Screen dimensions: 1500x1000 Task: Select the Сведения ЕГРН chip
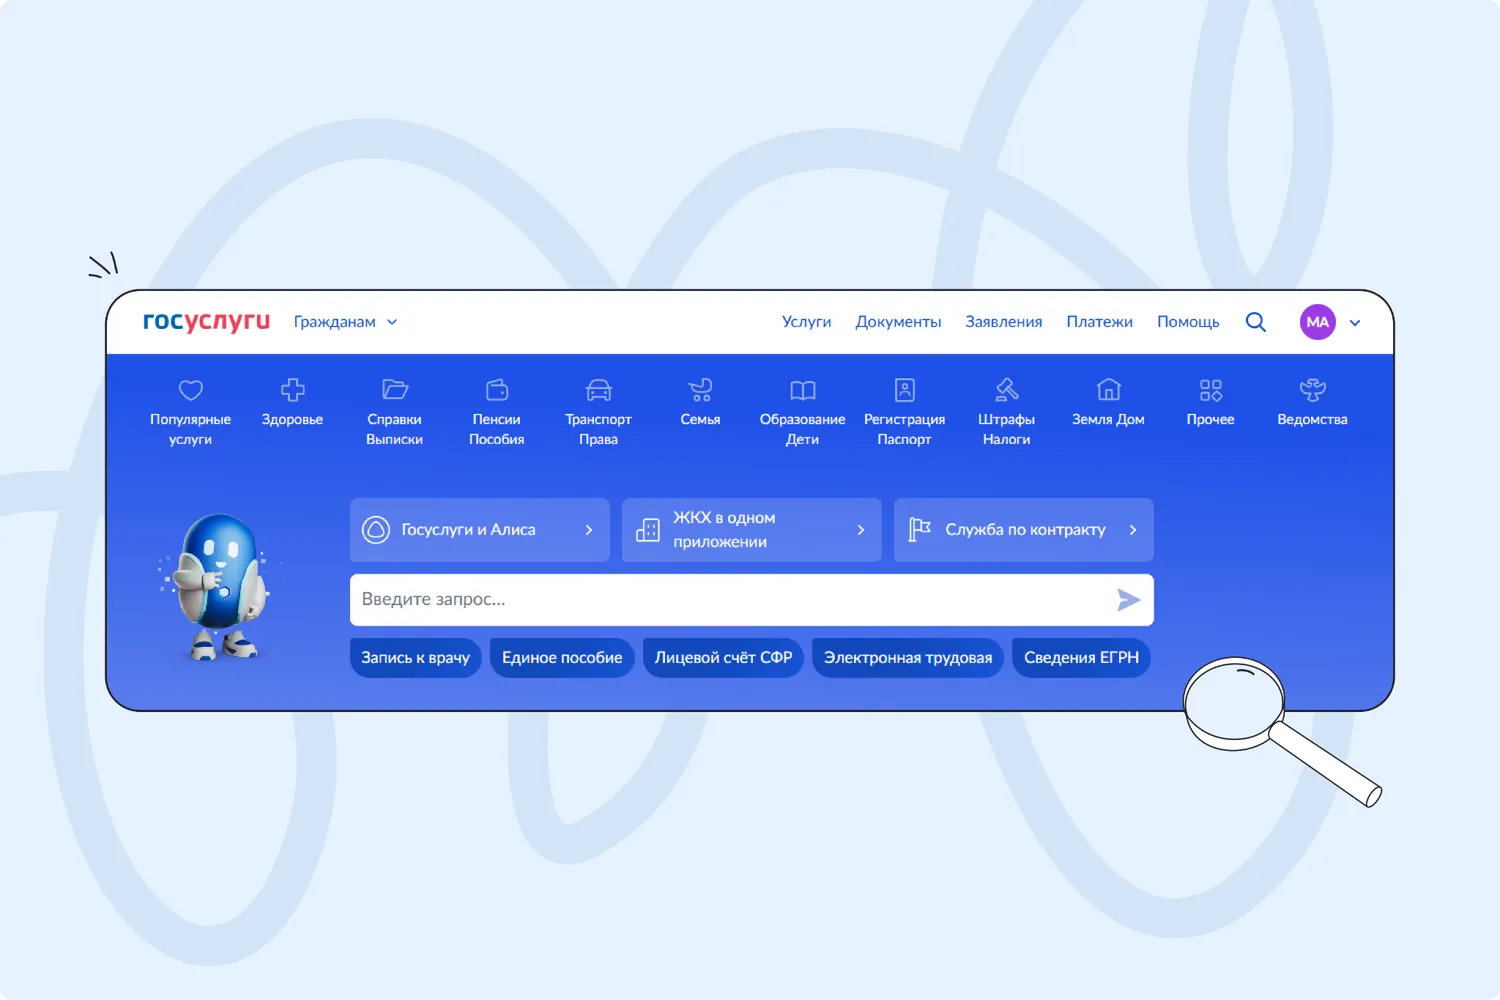pyautogui.click(x=1081, y=658)
